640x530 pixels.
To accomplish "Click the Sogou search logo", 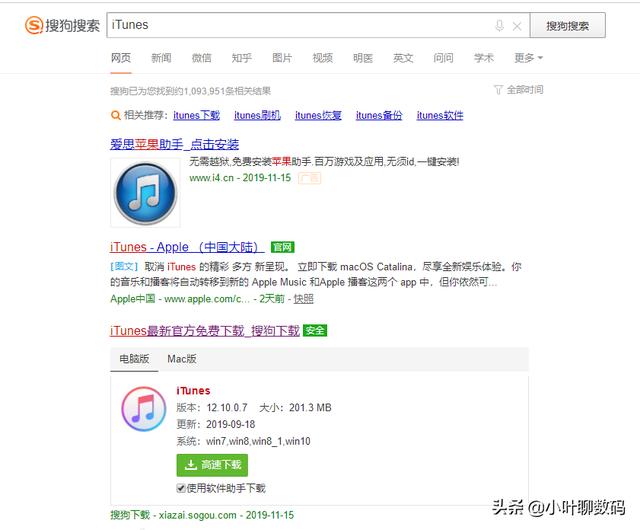I will click(x=62, y=25).
